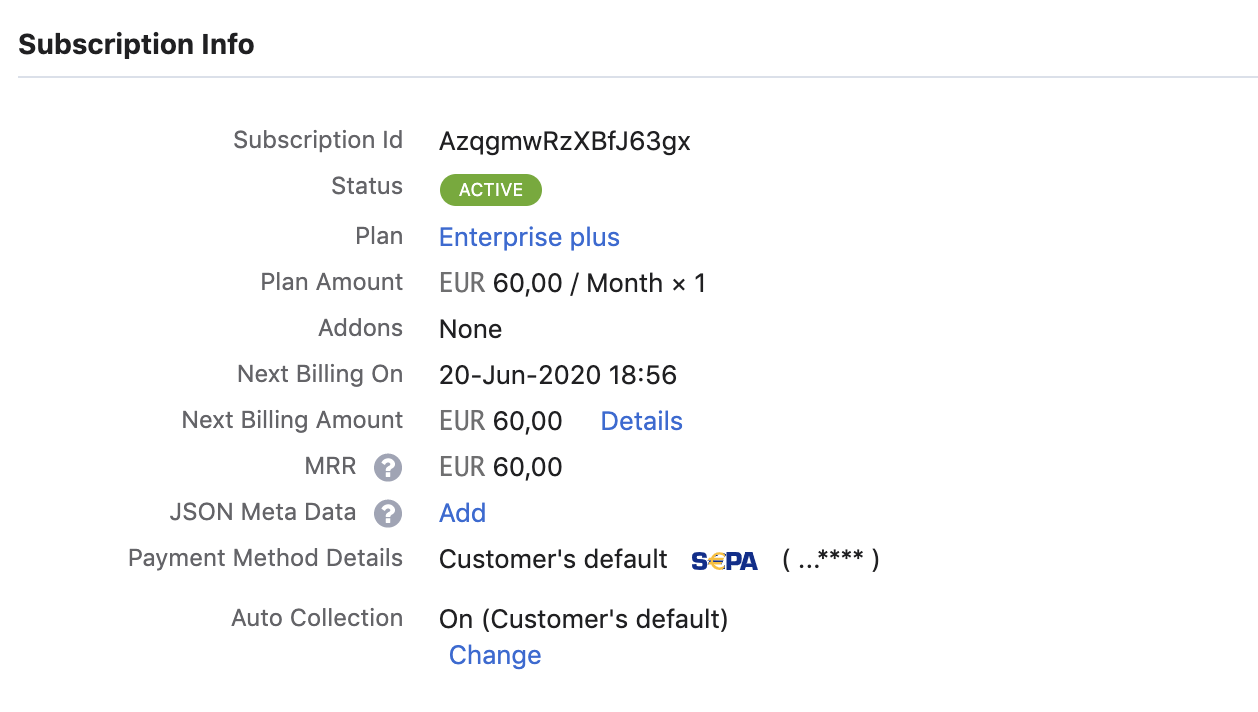Click the Addons value None

[x=470, y=329]
